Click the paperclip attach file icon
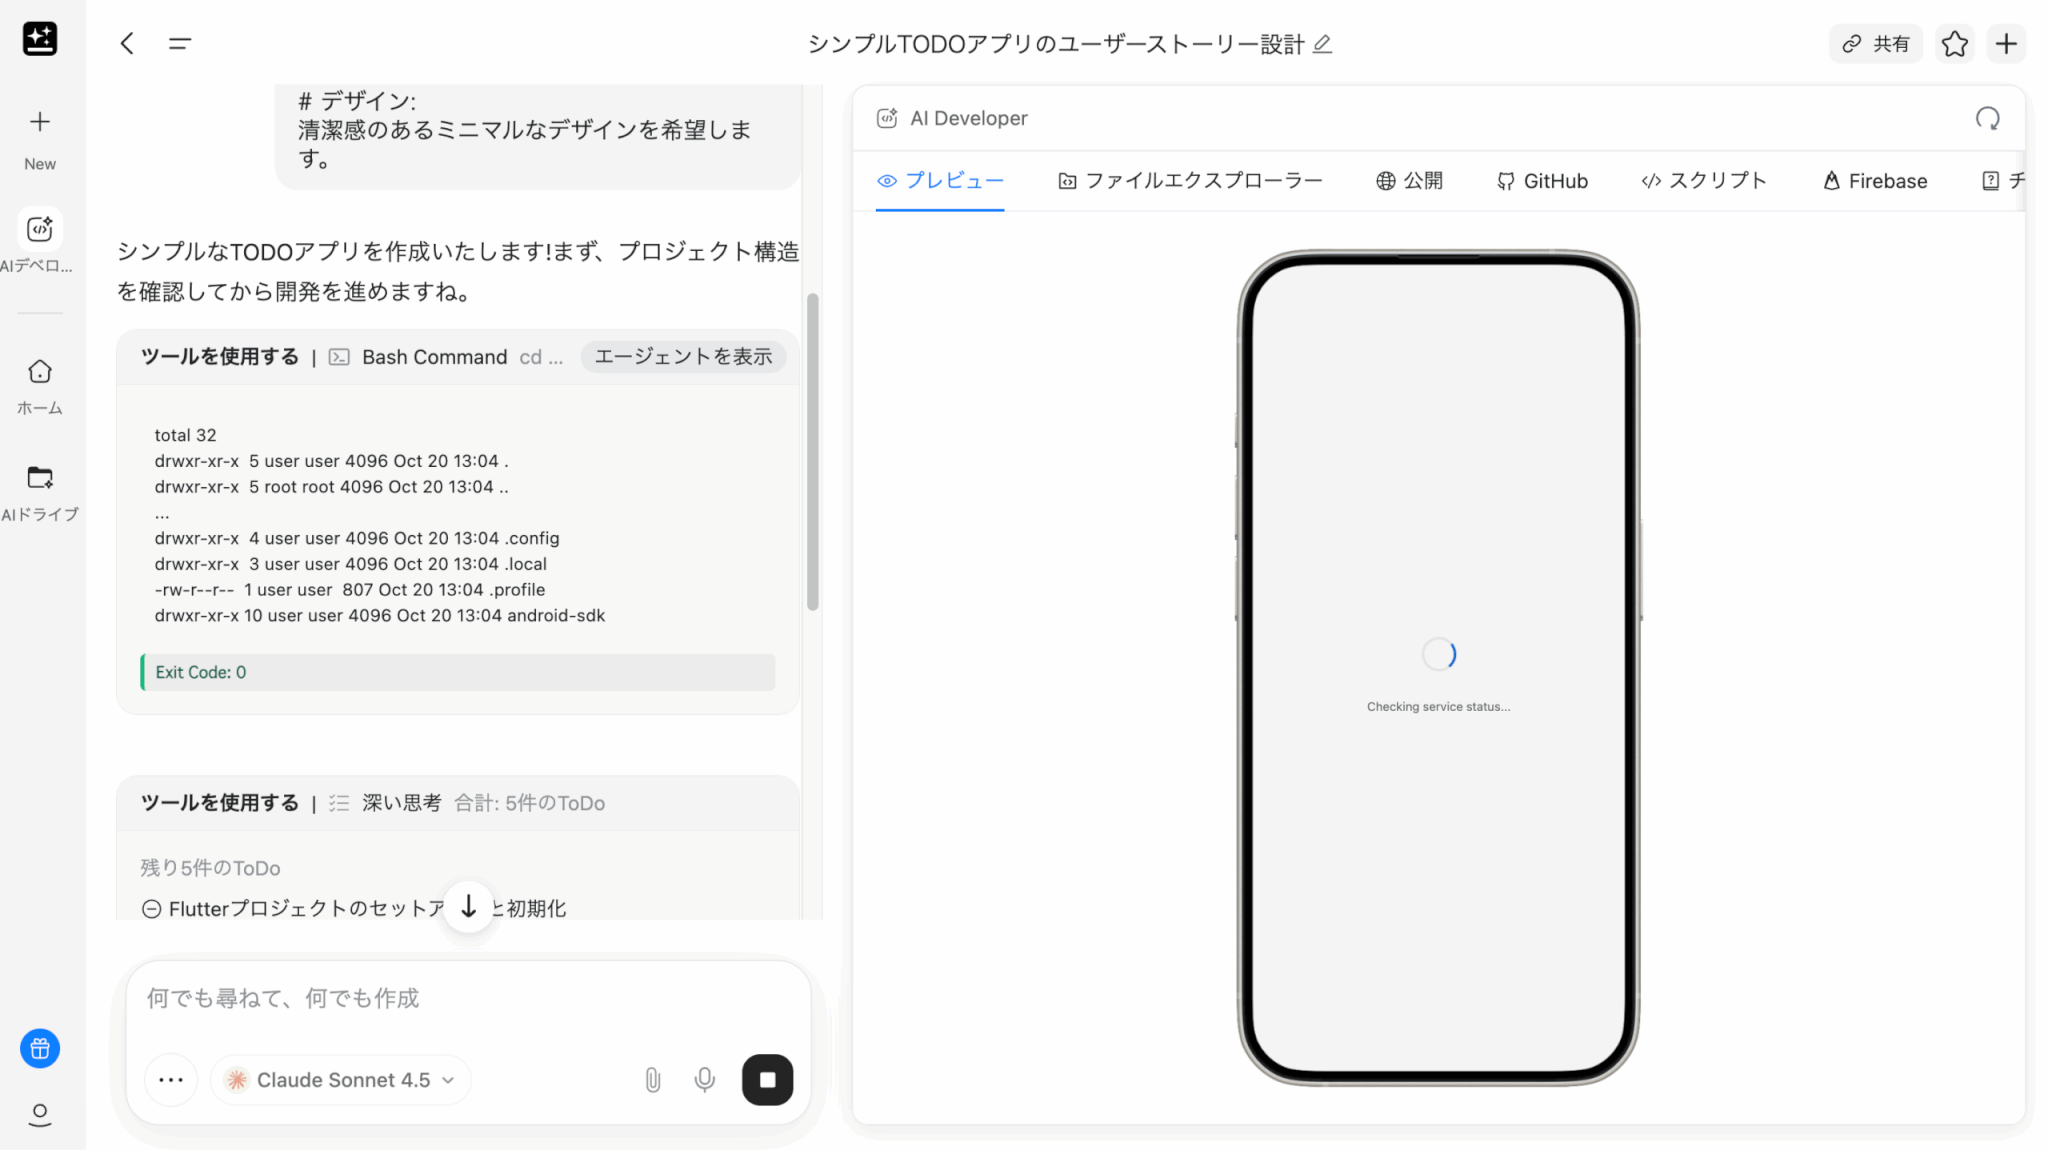The height and width of the screenshot is (1150, 2048). click(x=652, y=1080)
